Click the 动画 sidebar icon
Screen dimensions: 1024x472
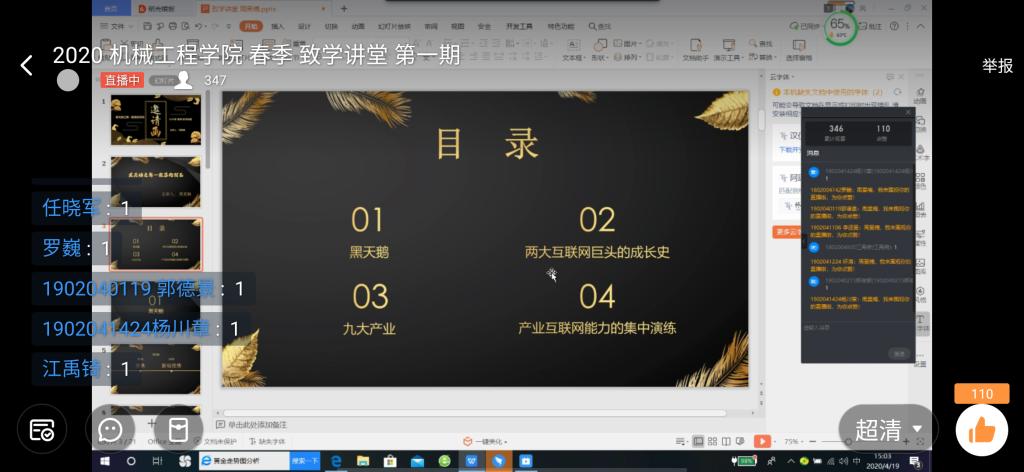point(920,95)
